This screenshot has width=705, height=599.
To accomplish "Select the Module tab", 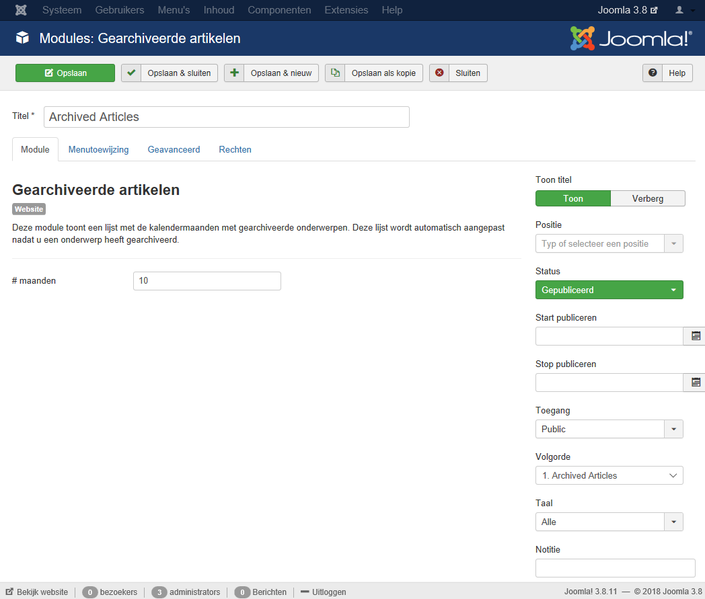I will point(35,149).
